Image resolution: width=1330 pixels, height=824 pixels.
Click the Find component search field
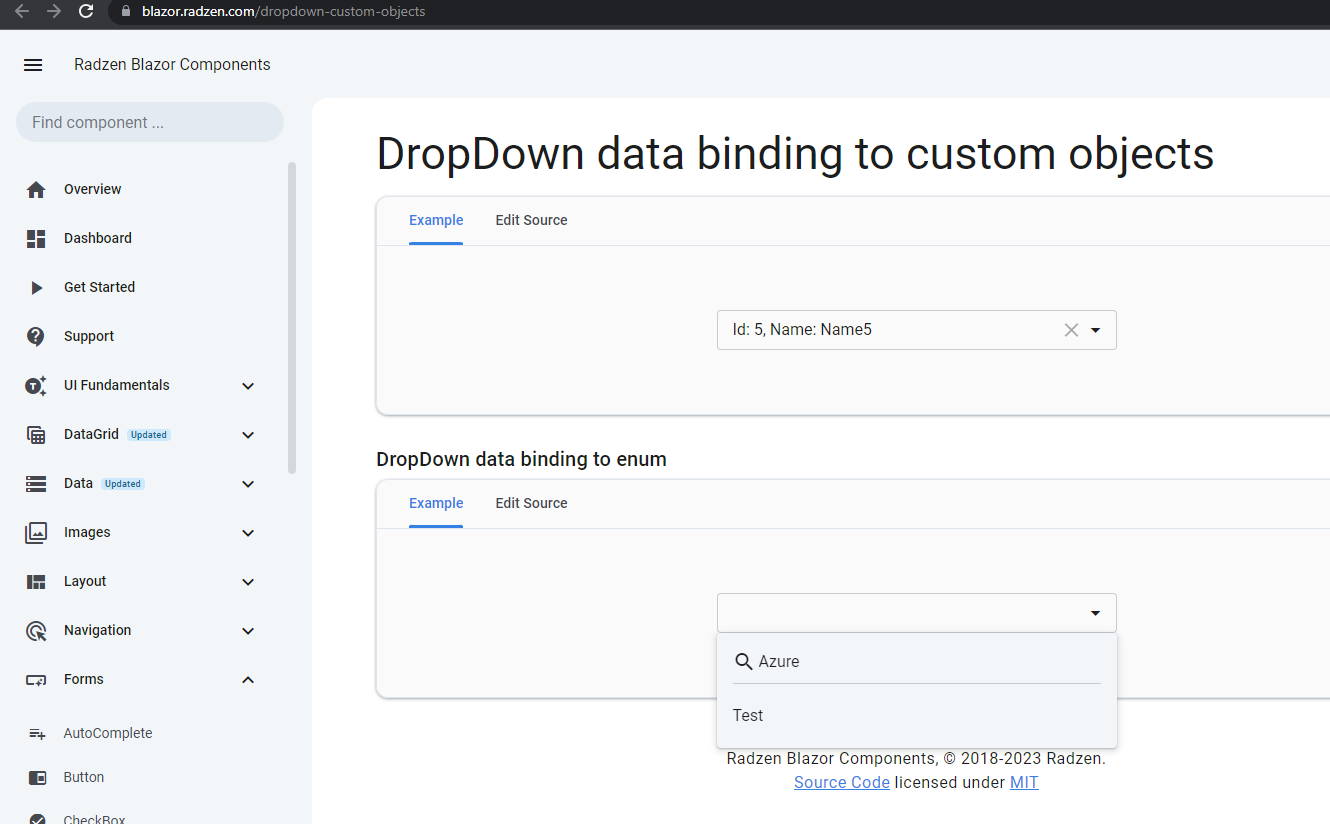click(150, 122)
